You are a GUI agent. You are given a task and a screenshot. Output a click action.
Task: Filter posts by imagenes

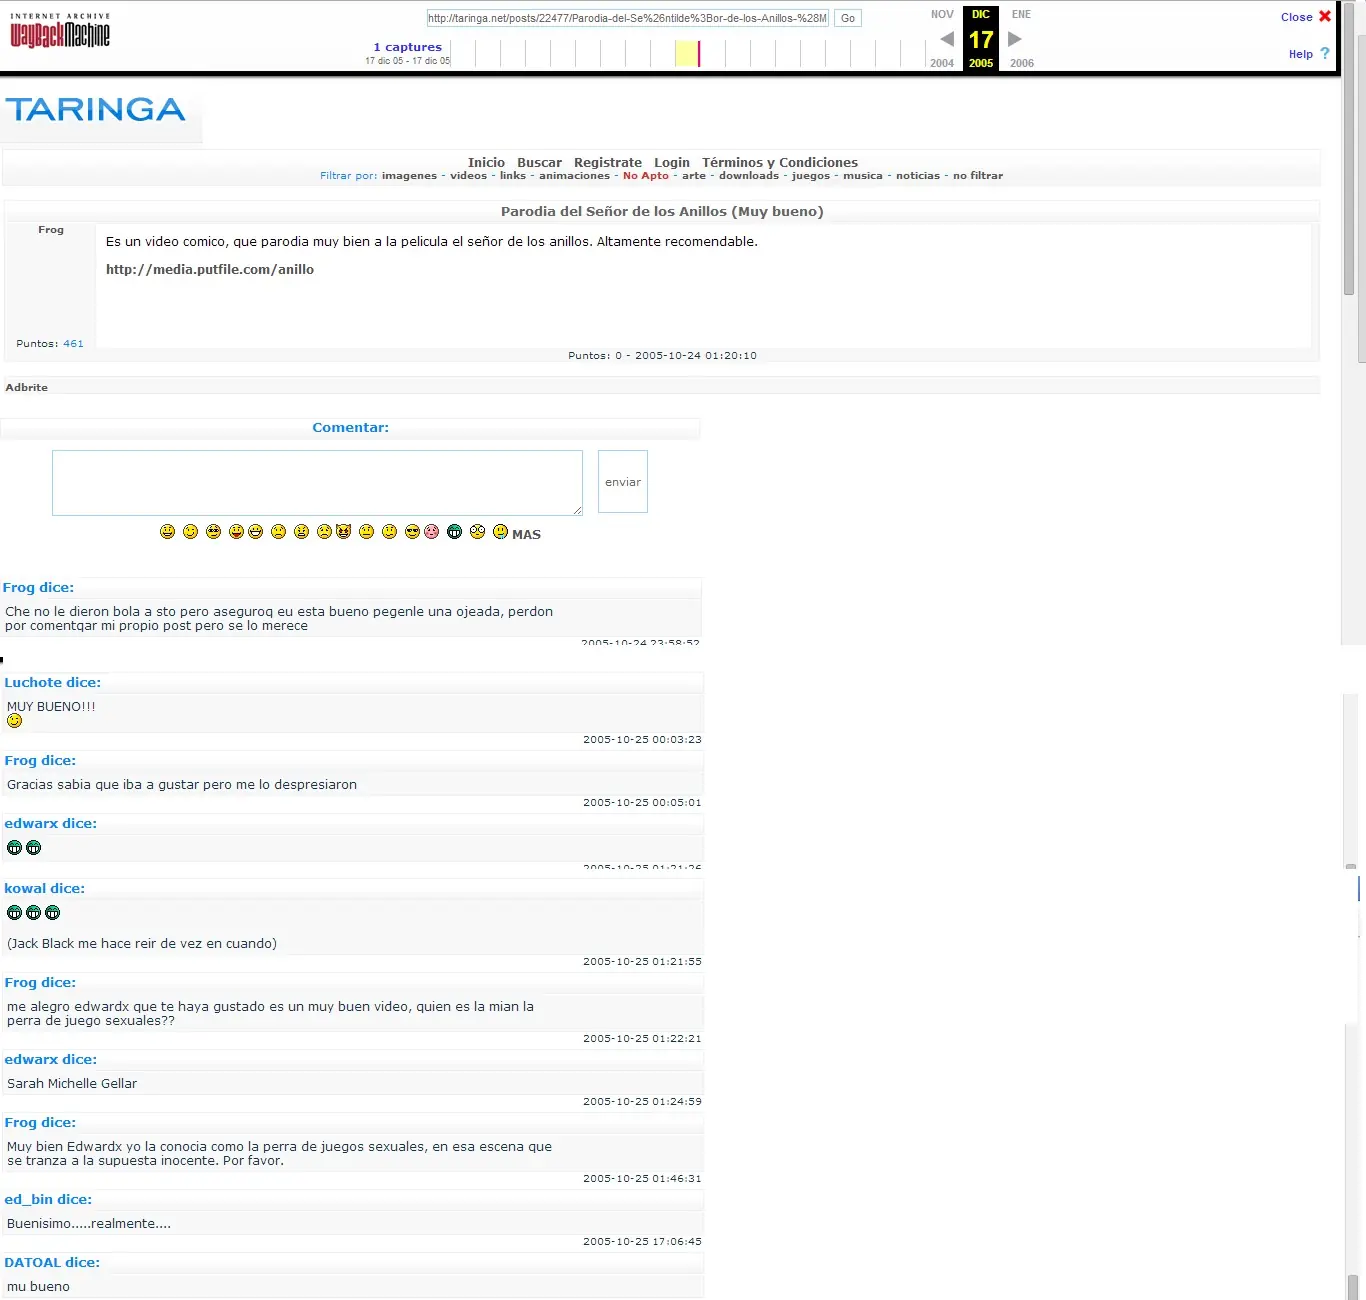(409, 176)
